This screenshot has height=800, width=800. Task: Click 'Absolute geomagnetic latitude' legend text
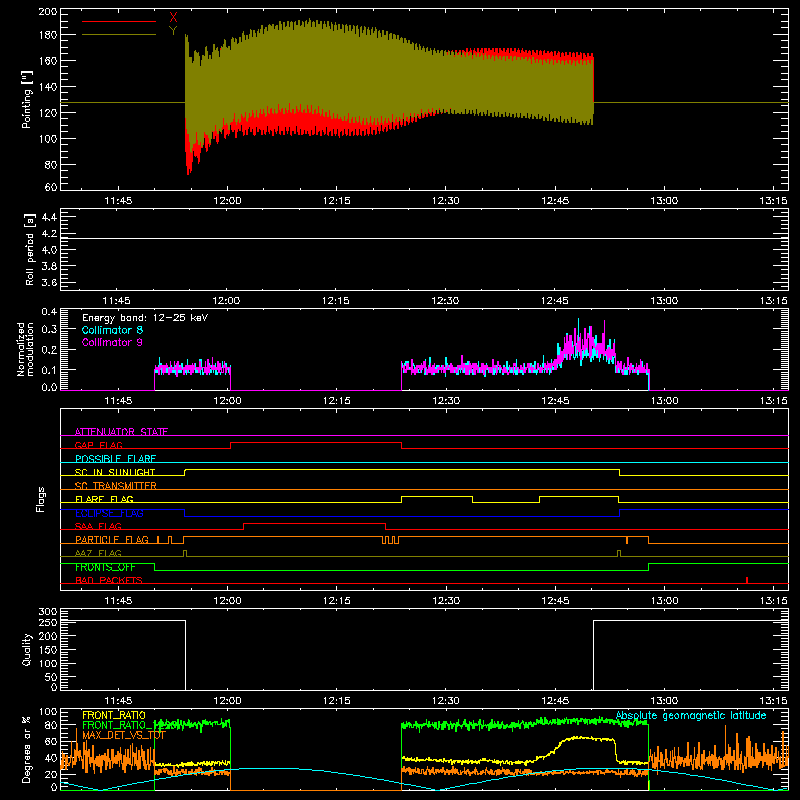[691, 715]
